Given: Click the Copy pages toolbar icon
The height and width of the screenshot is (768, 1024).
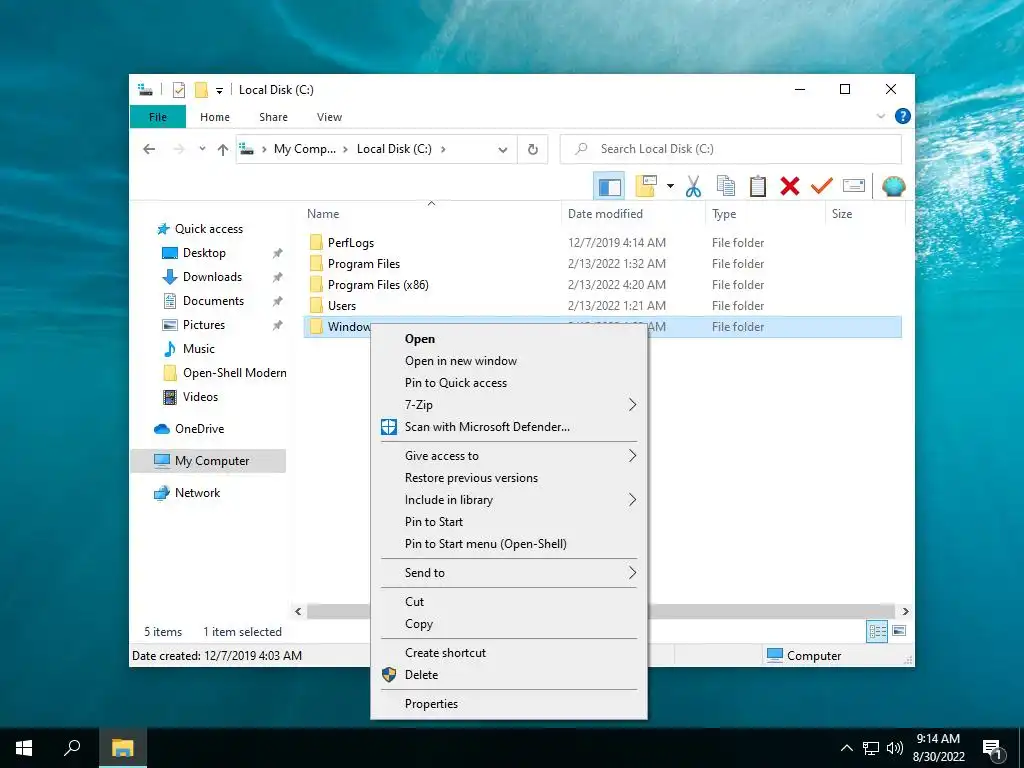Looking at the screenshot, I should pyautogui.click(x=726, y=187).
